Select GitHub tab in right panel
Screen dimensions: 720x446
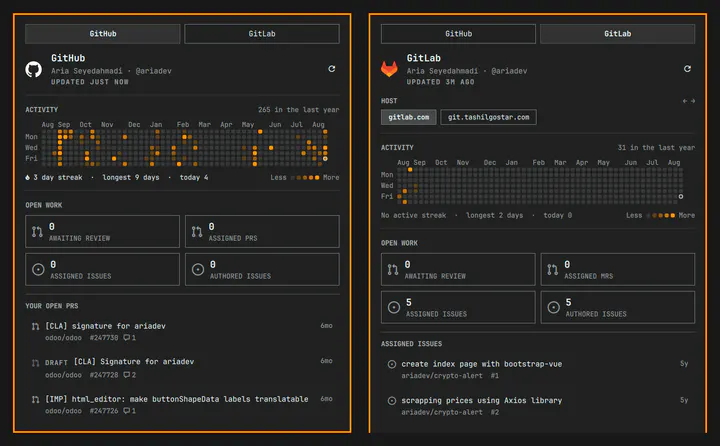pyautogui.click(x=458, y=34)
